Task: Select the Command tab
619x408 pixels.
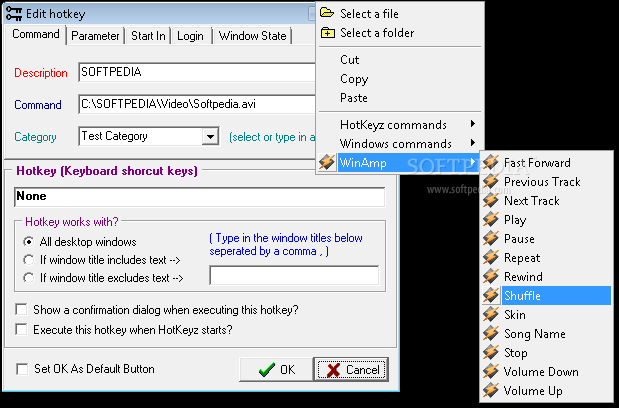Action: (x=36, y=34)
